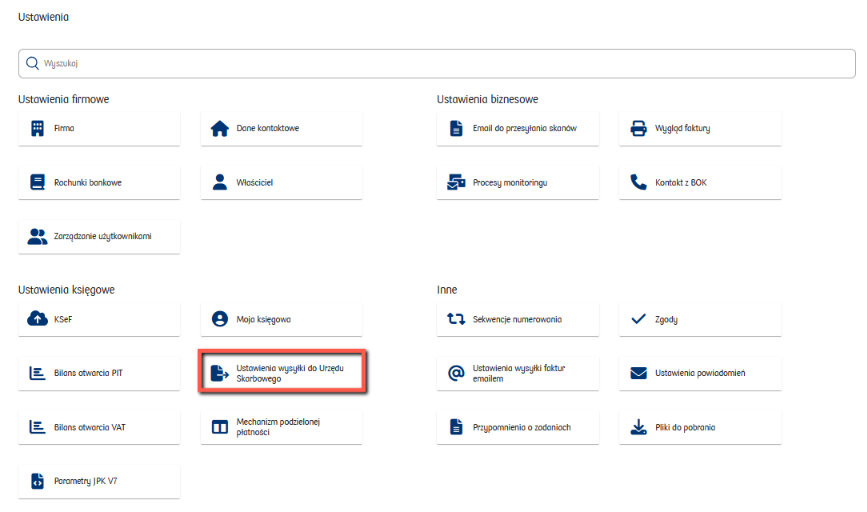Click the Procesy monitoringu icon
Viewport: 867px width, 512px height.
point(456,182)
